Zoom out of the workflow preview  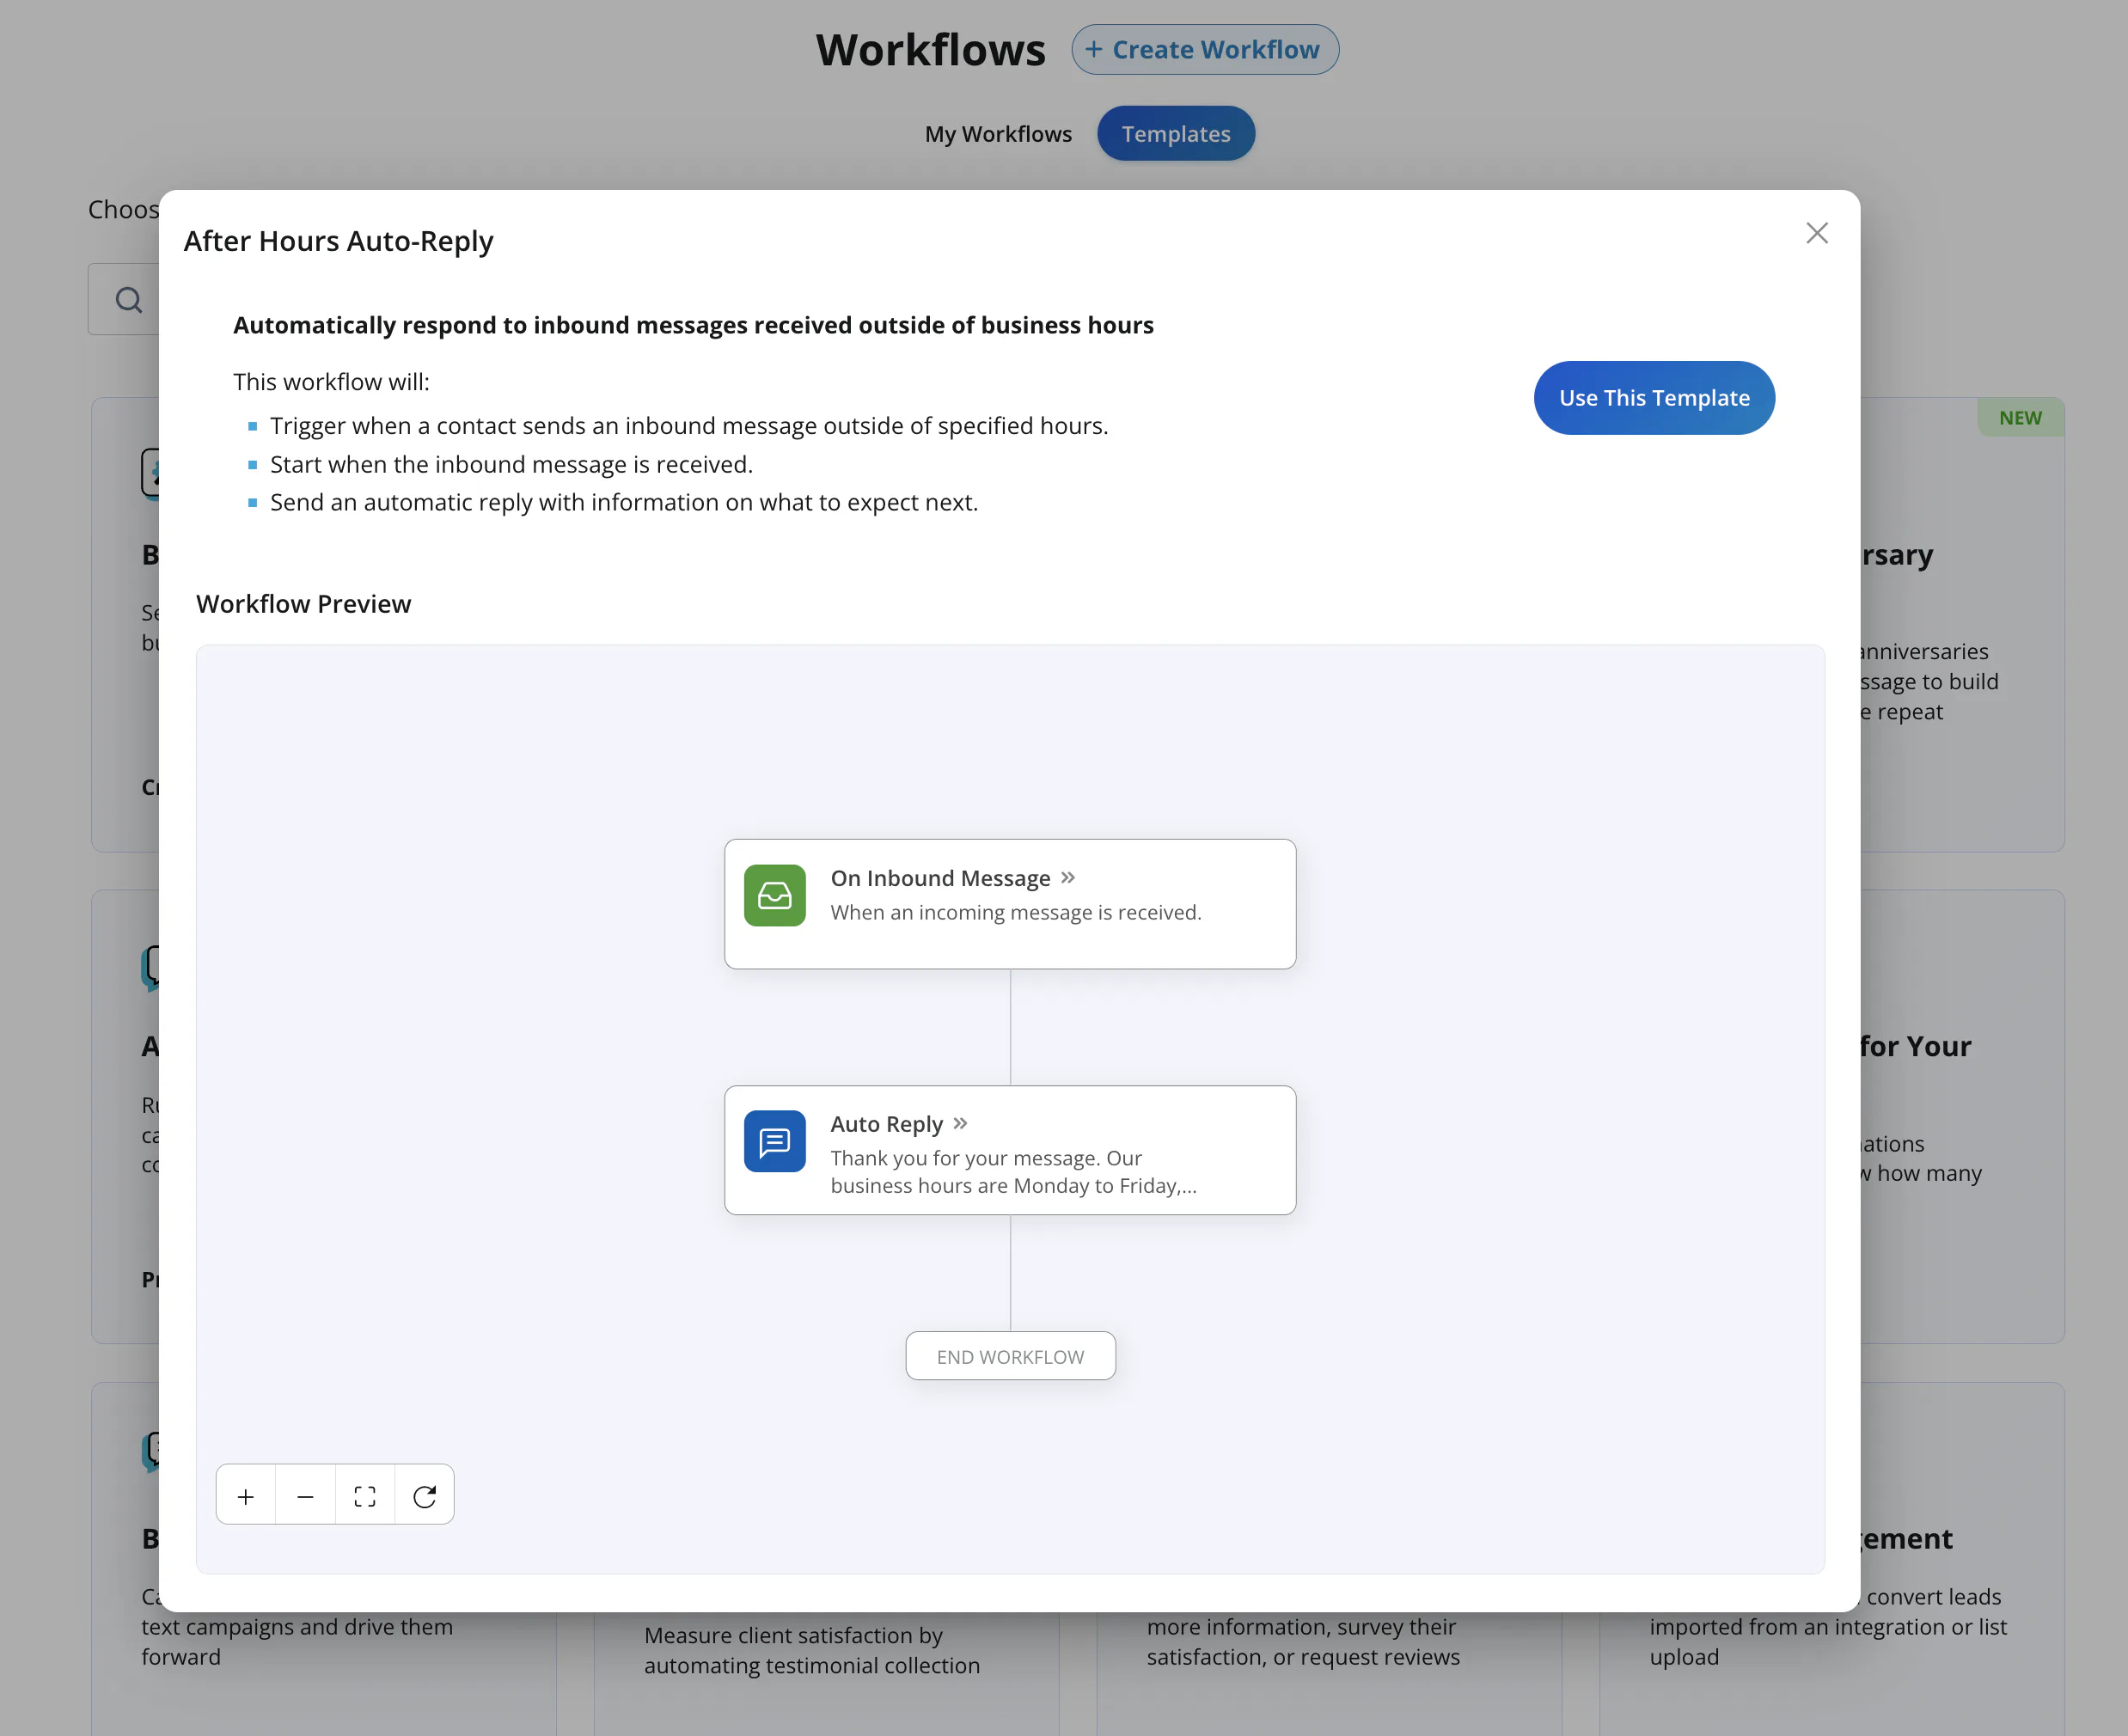[305, 1496]
